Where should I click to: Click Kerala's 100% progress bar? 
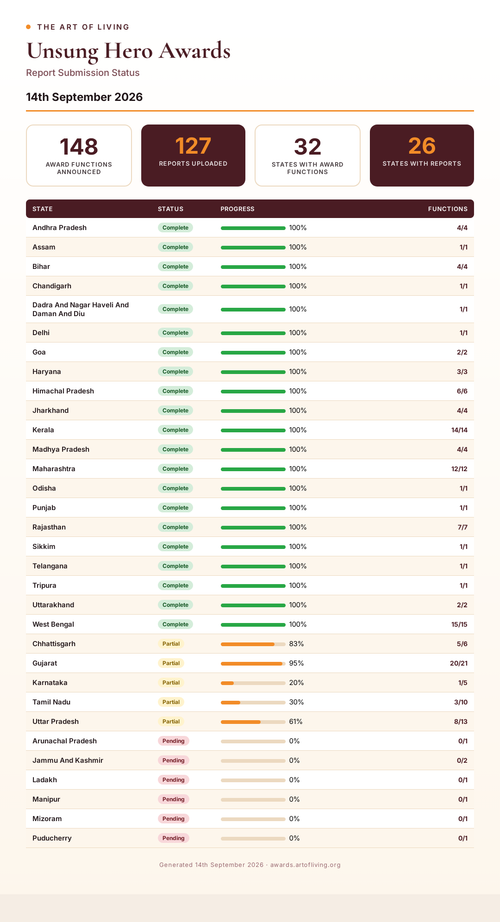click(x=253, y=430)
